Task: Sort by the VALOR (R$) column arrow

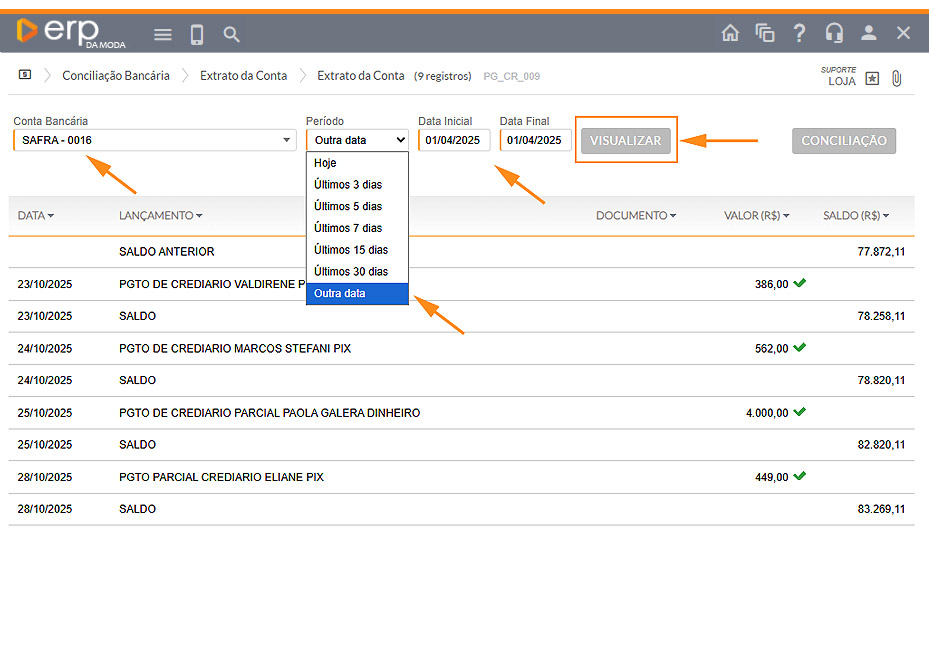Action: [x=786, y=216]
